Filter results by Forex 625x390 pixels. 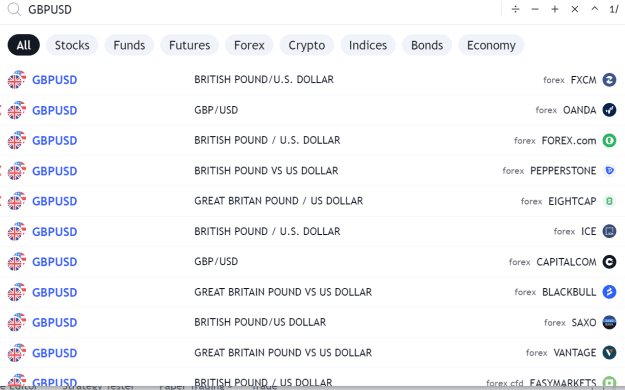click(249, 45)
